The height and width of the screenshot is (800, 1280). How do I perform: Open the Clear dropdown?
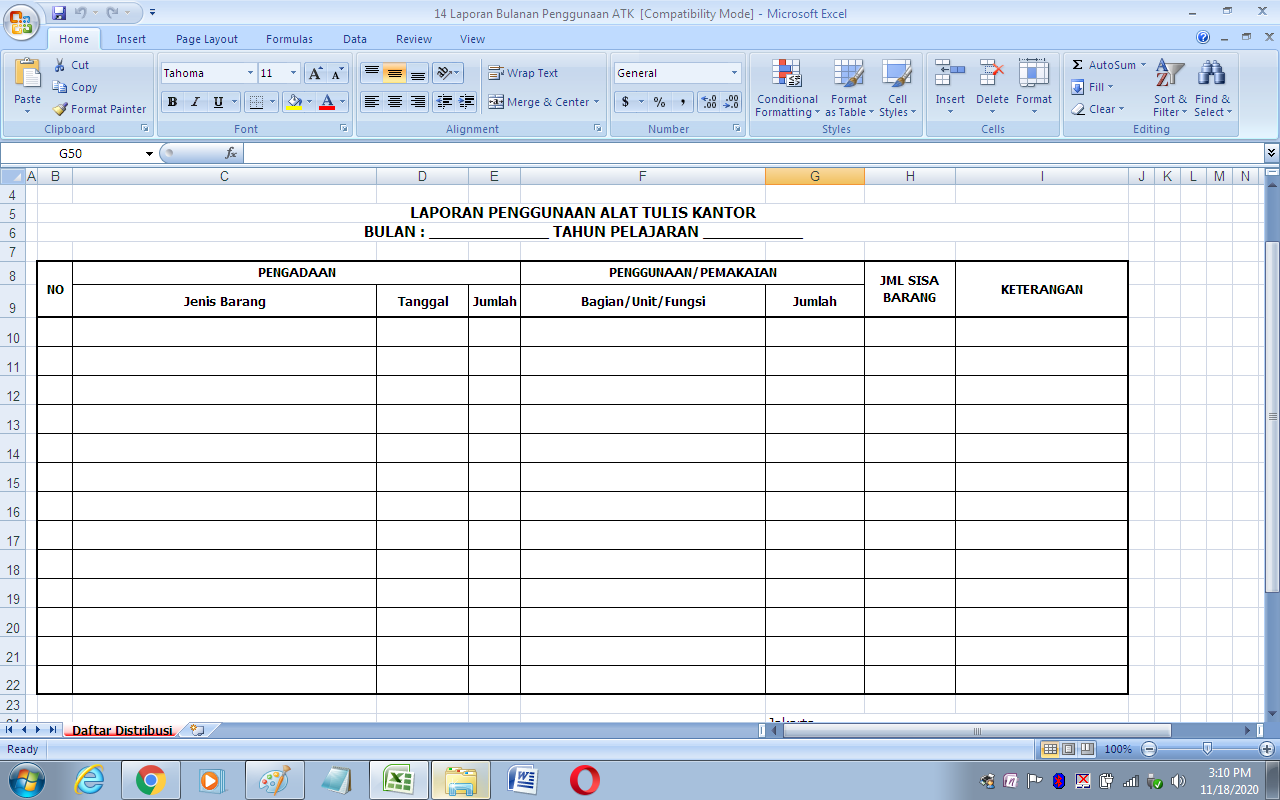[x=1097, y=109]
